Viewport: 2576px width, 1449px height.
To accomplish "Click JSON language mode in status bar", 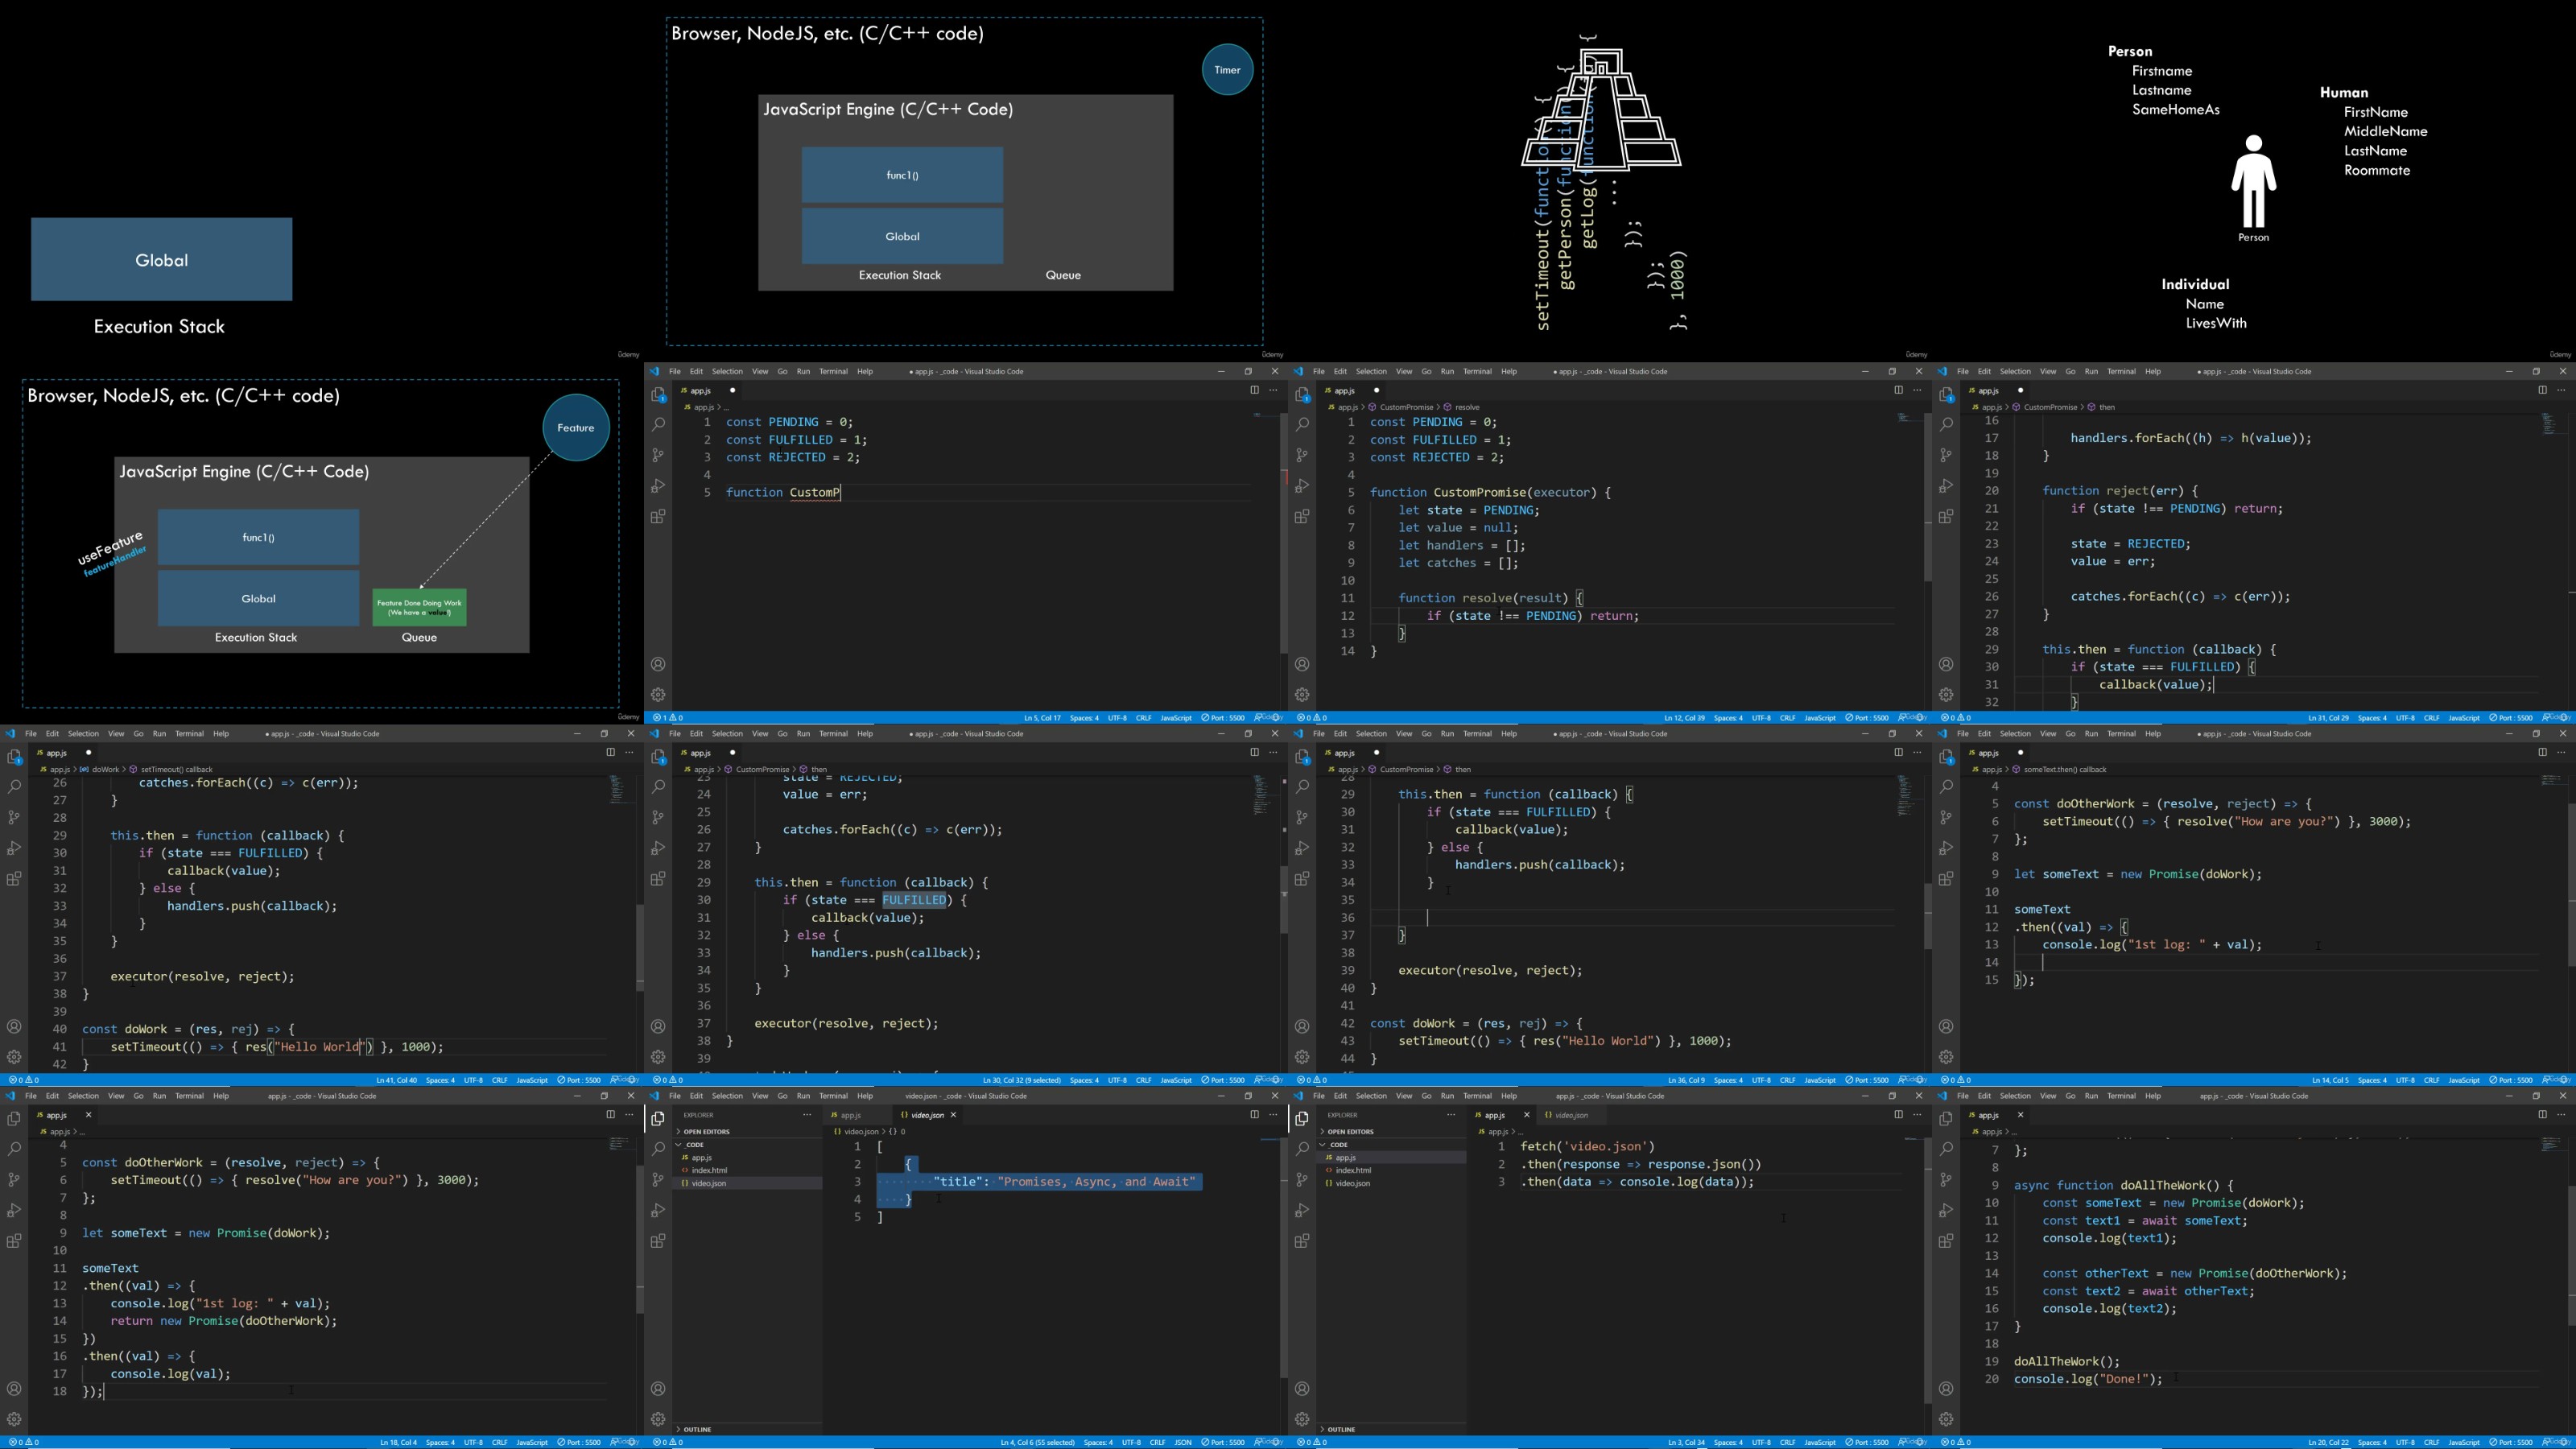I will 1183,1442.
